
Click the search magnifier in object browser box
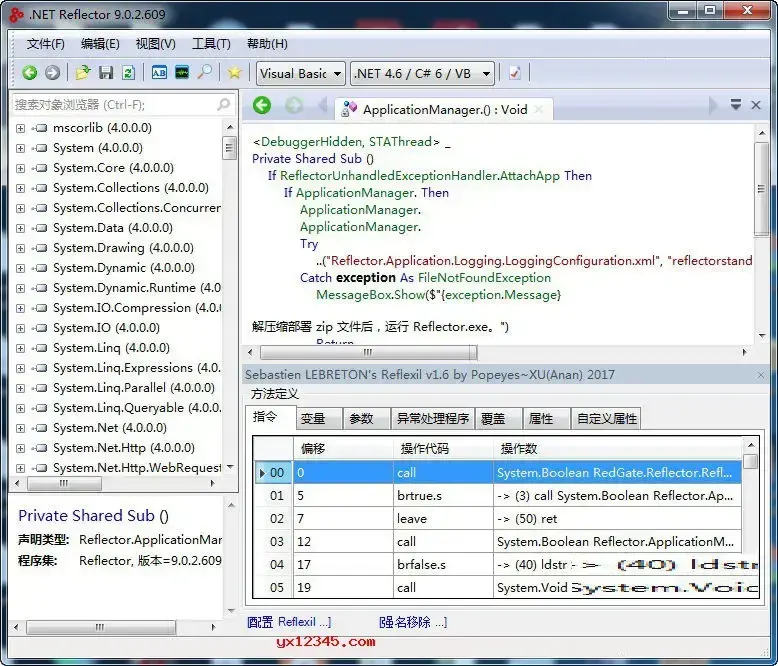point(224,104)
